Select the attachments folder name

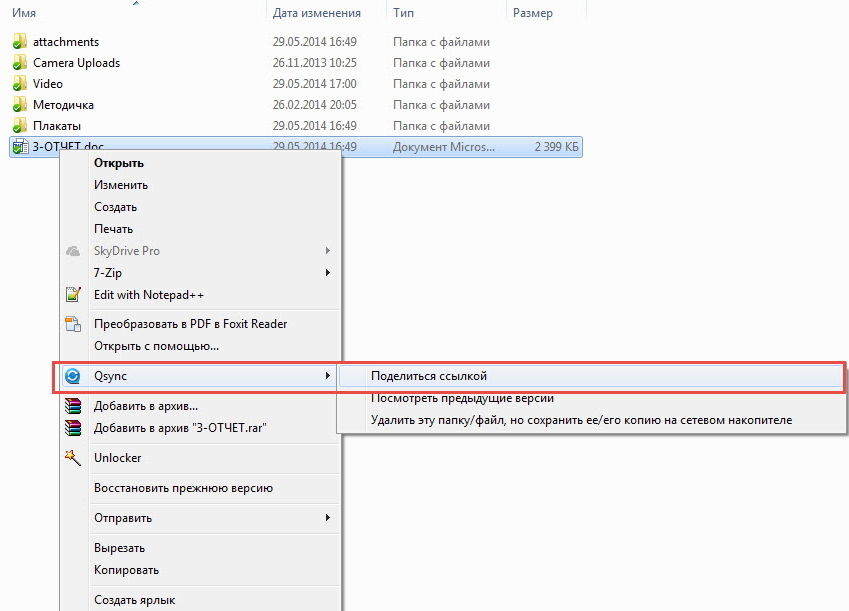pos(66,42)
